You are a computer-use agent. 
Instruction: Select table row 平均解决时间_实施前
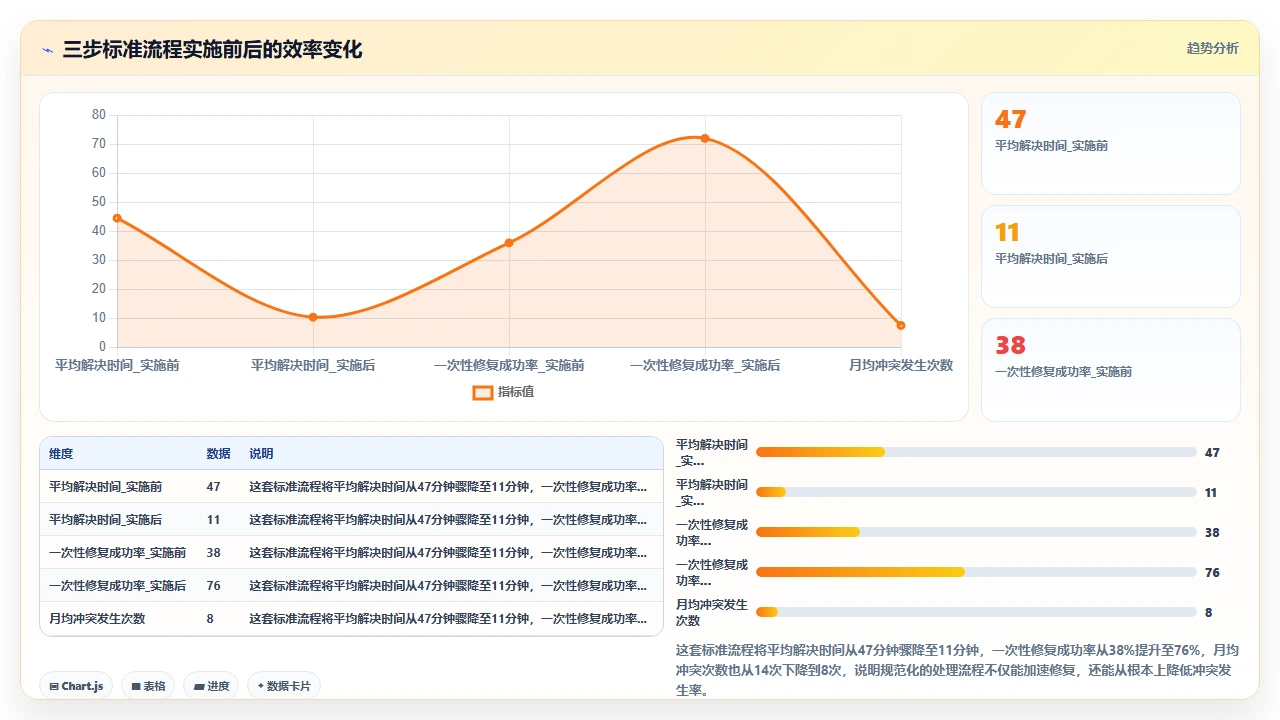351,487
